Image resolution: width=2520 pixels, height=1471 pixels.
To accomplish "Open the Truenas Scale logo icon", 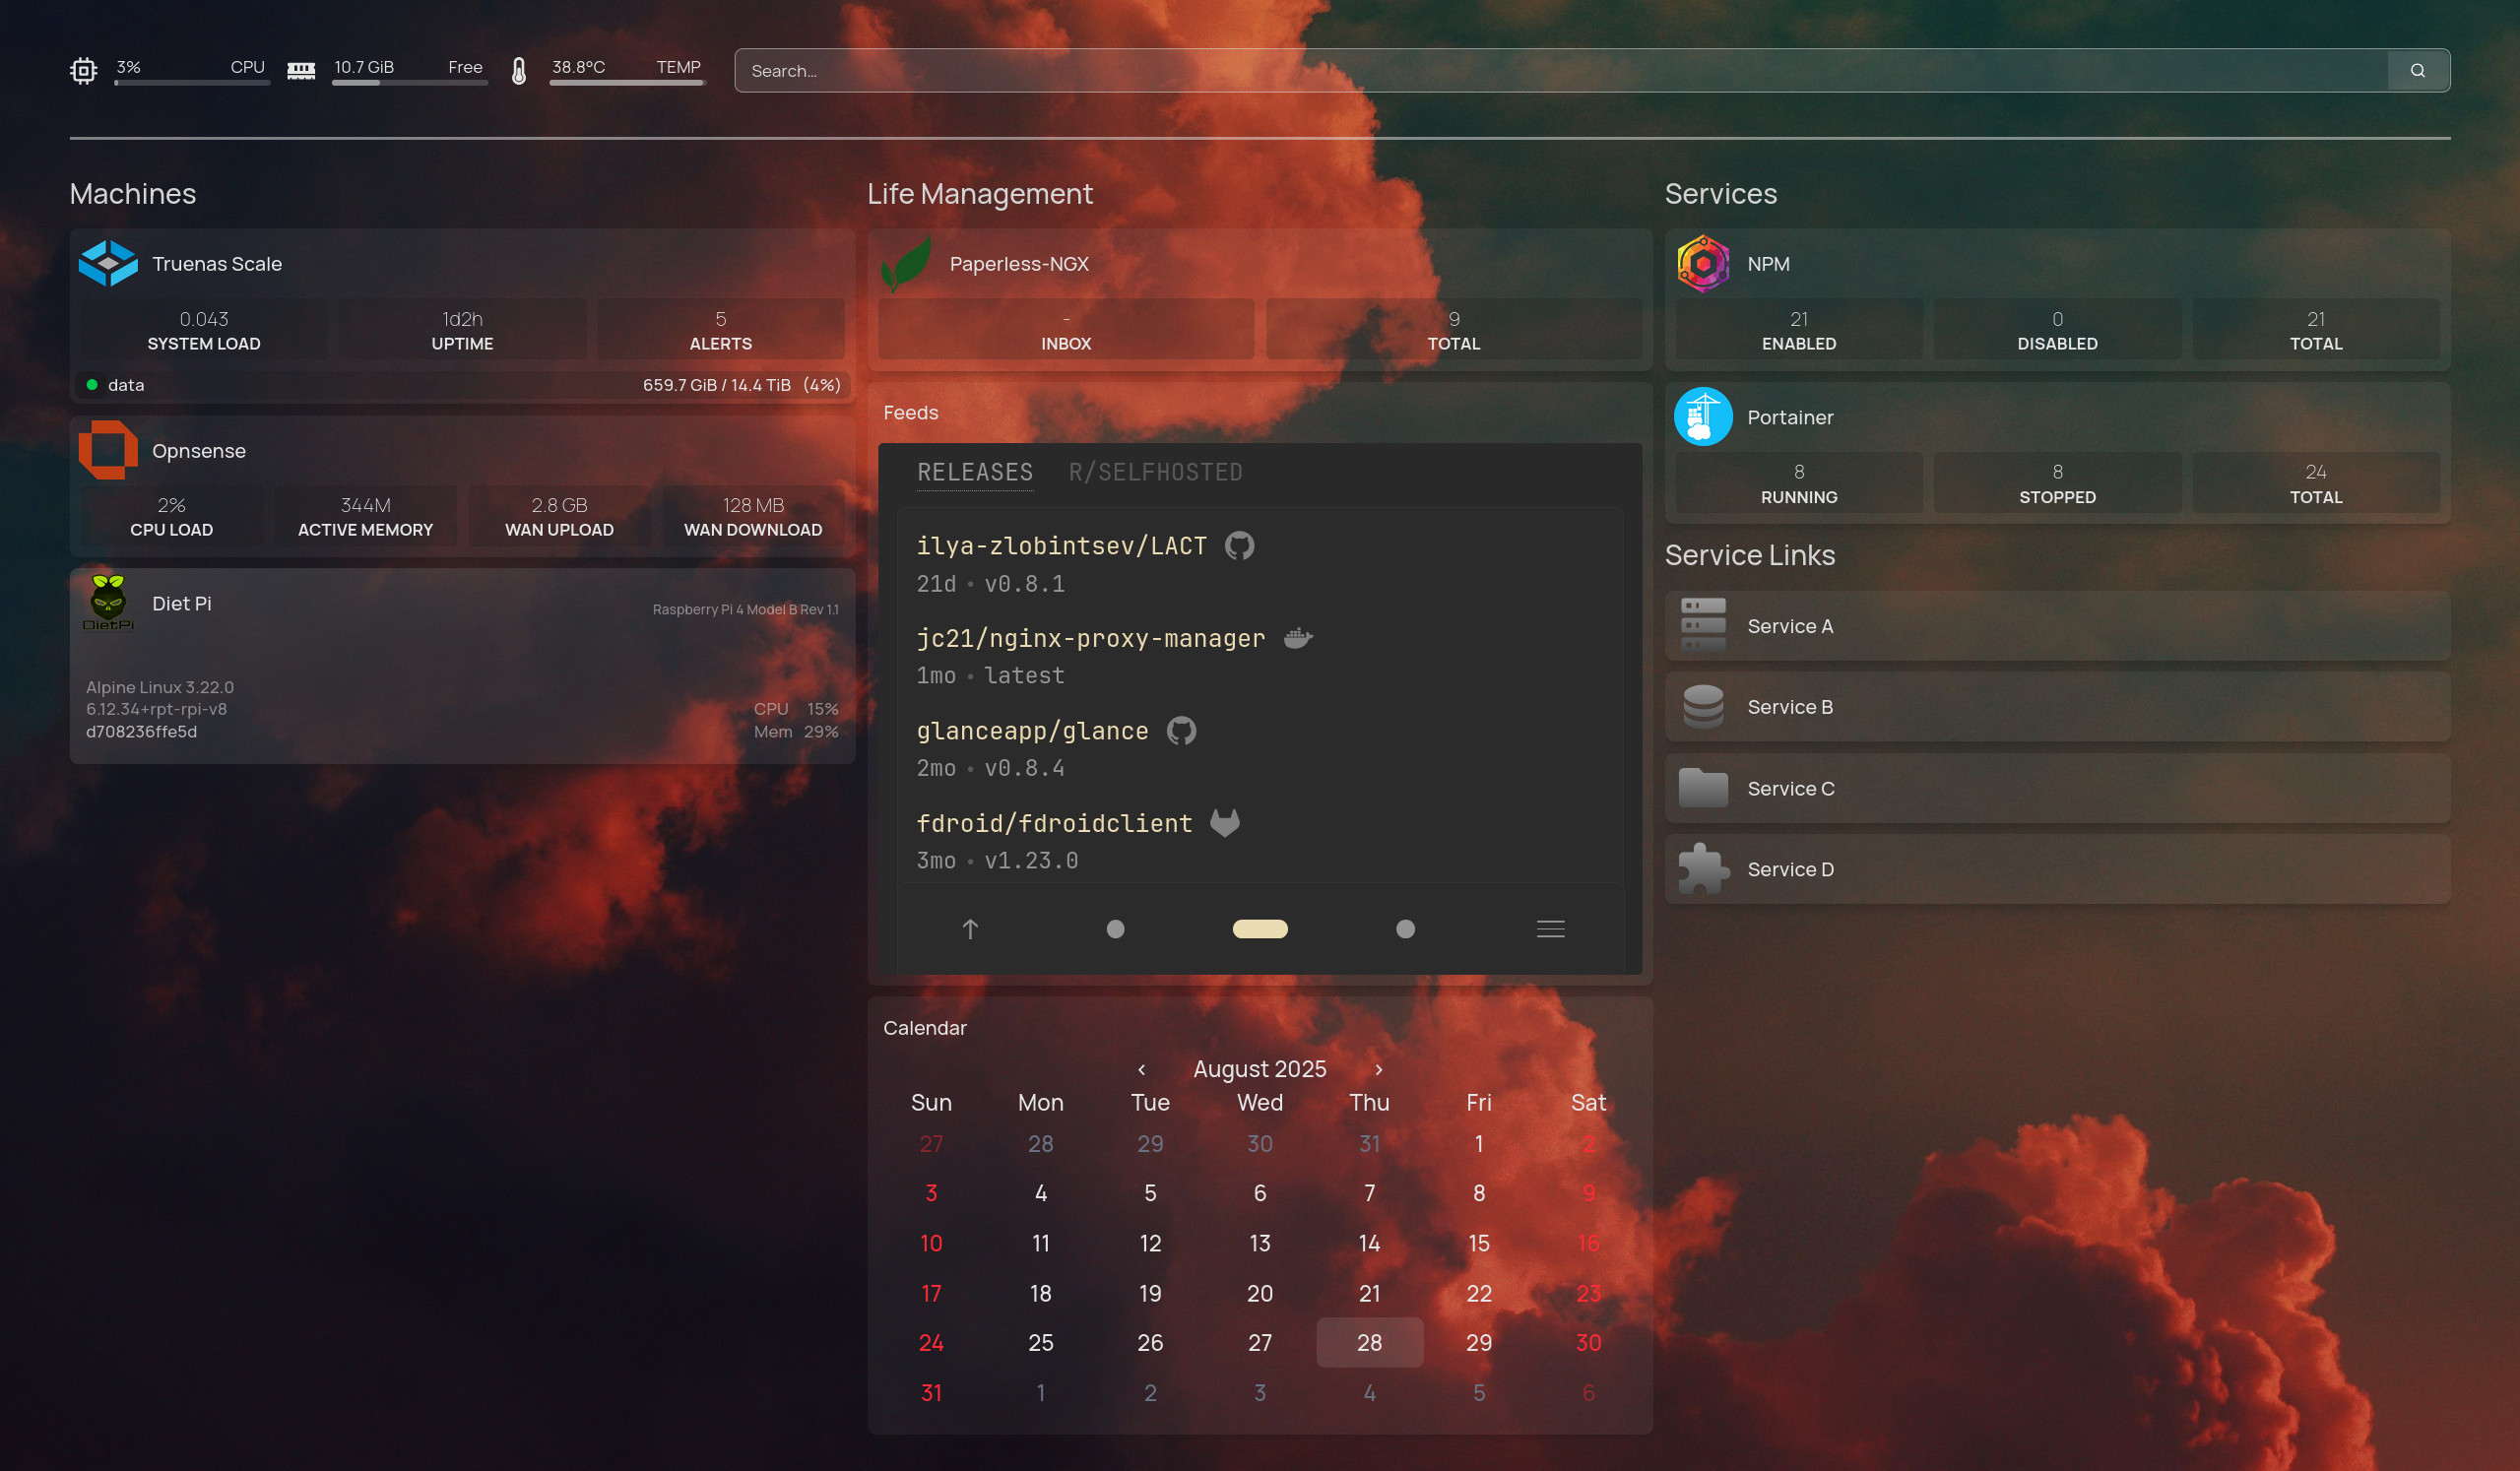I will click(108, 263).
